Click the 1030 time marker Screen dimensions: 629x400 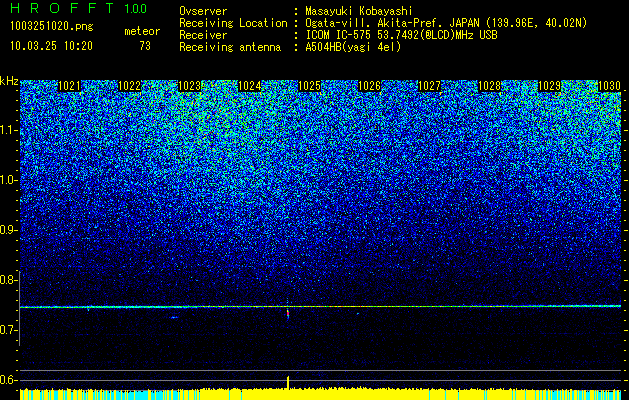[609, 86]
